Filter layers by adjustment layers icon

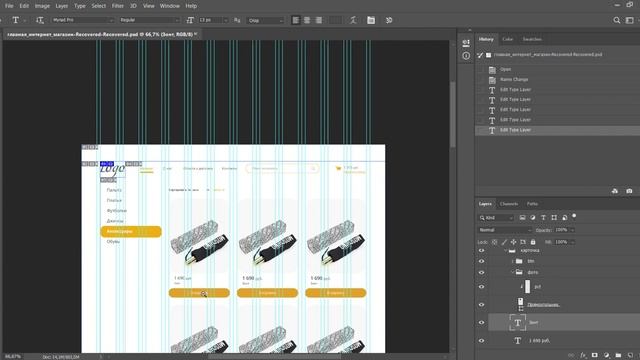(533, 218)
